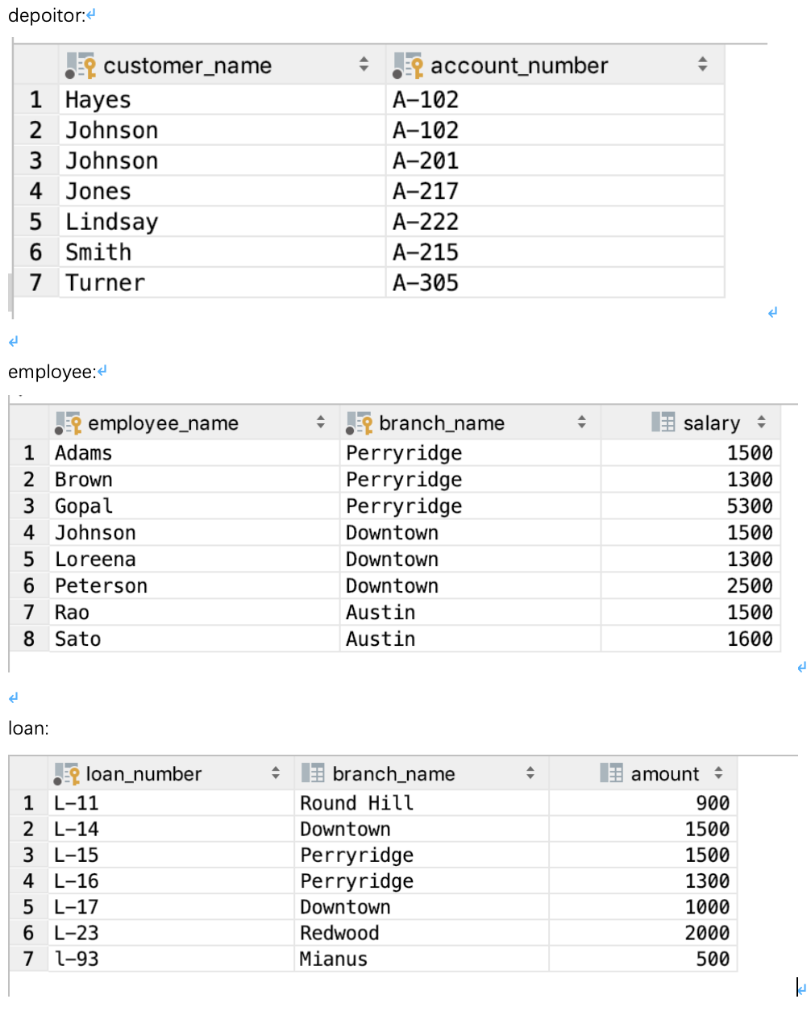Click the key icon beside customer_name column
The image size is (811, 1024).
pyautogui.click(x=79, y=66)
